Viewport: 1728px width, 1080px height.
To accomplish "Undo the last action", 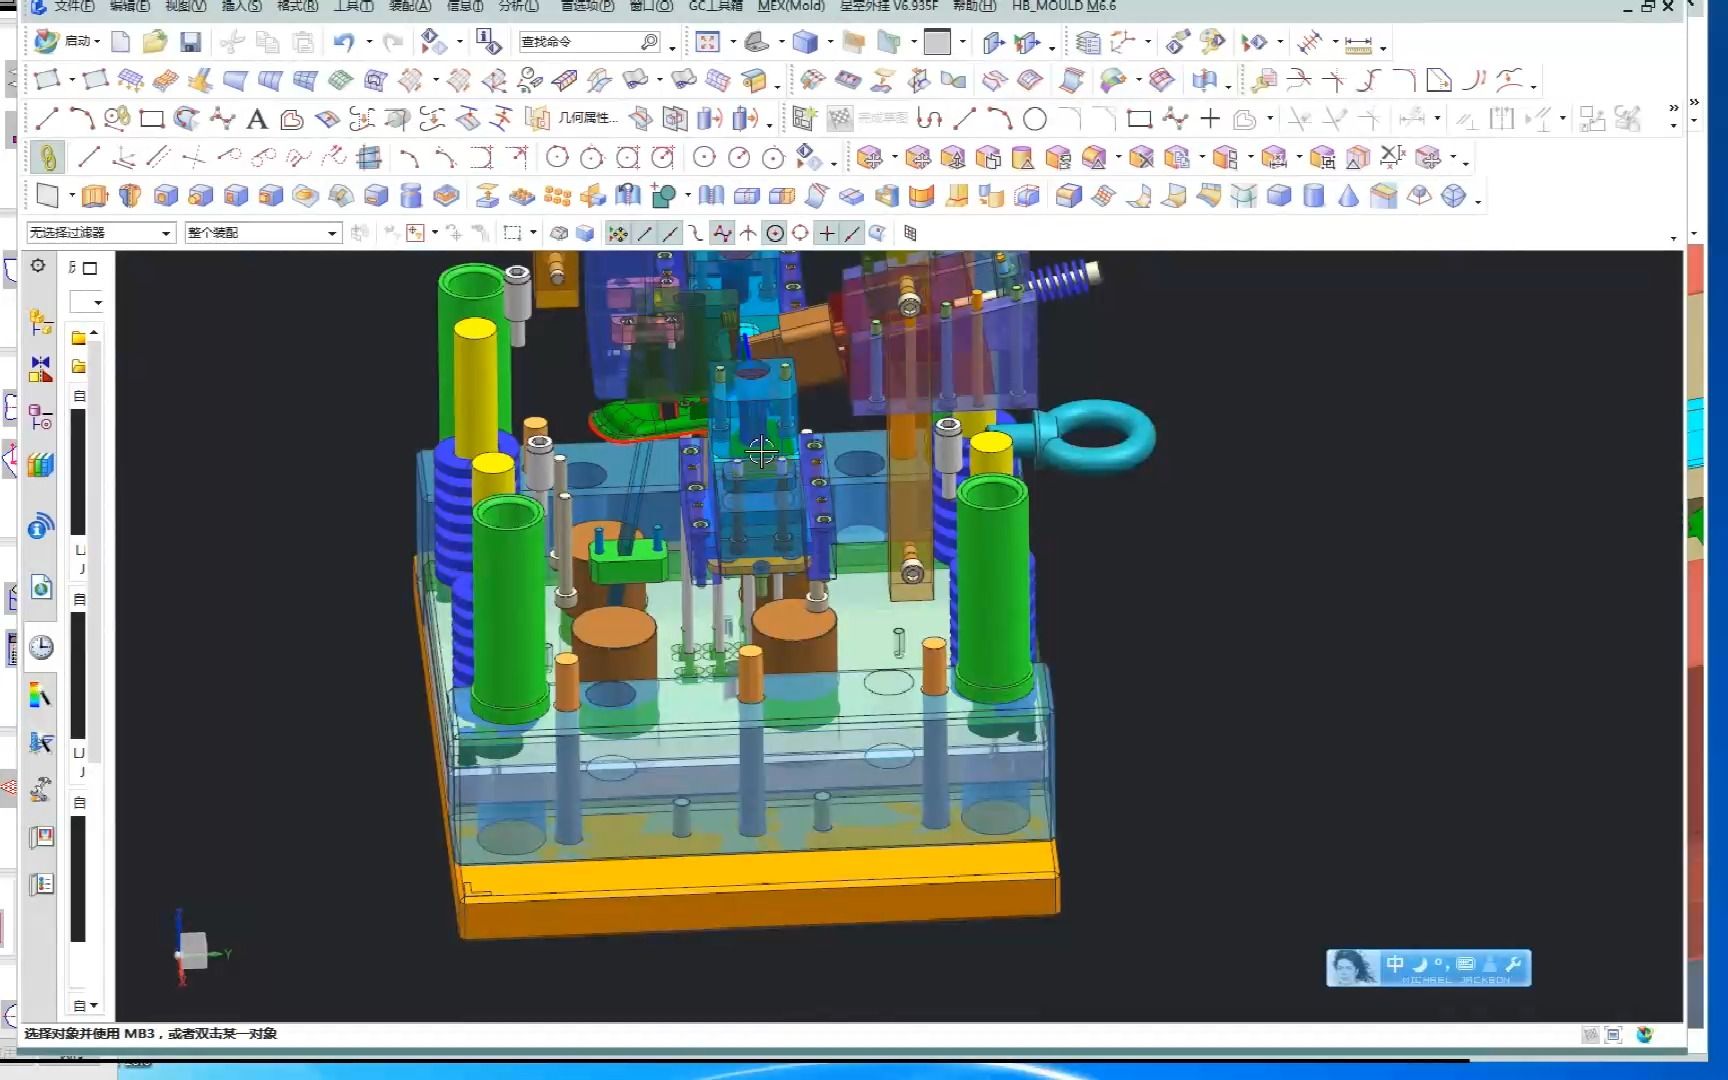I will pyautogui.click(x=344, y=41).
